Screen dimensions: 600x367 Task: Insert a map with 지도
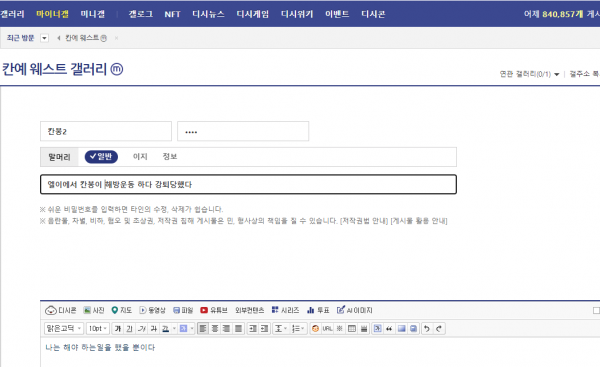(121, 310)
